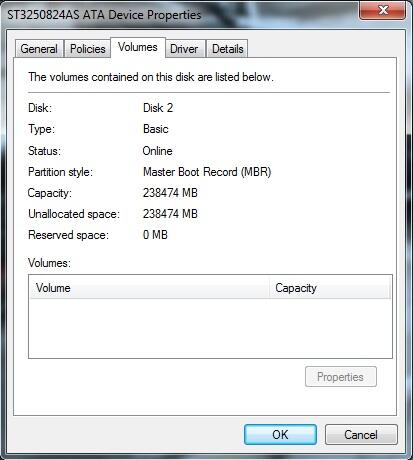This screenshot has width=413, height=460.
Task: Click the 'Status:' label
Action: (44, 151)
